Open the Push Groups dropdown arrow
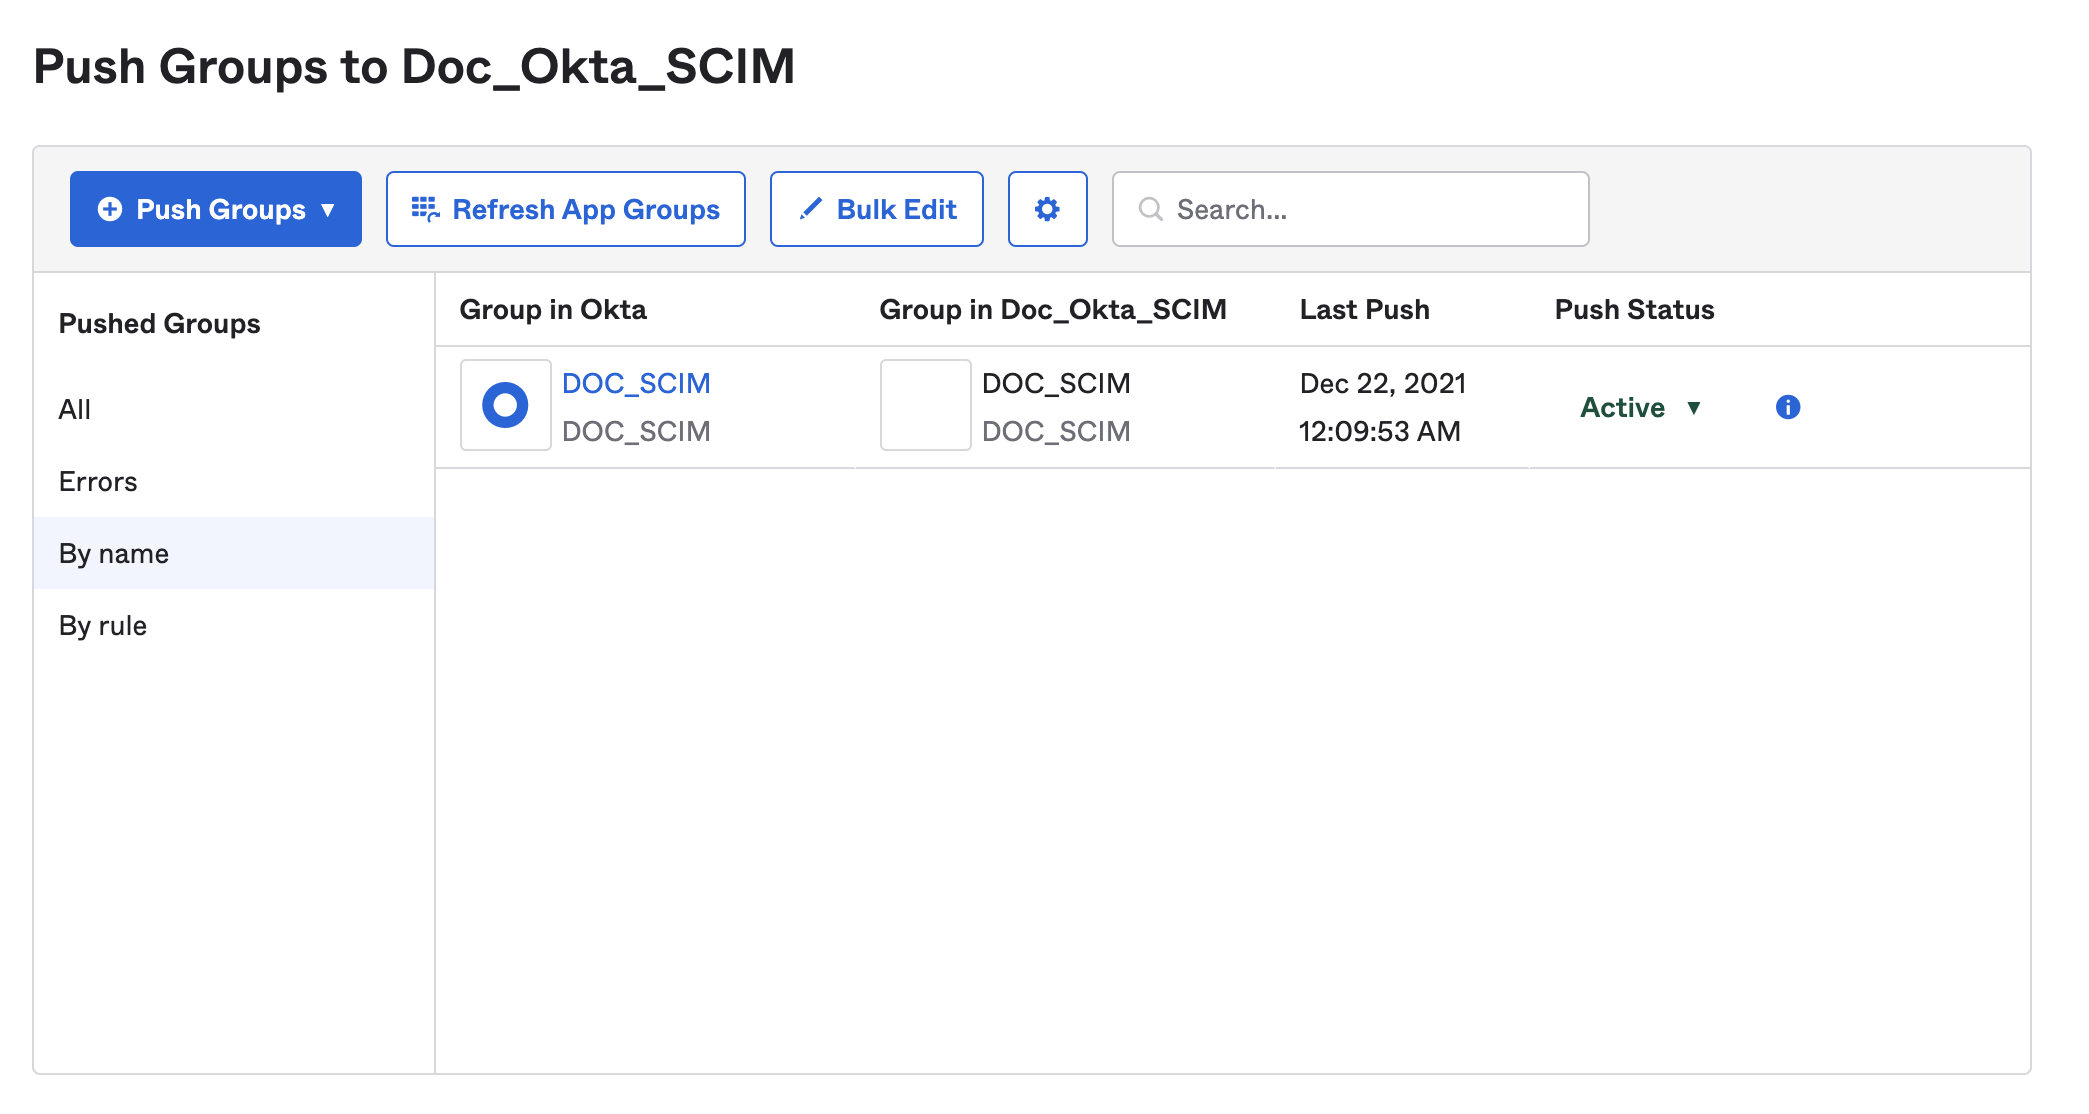Image resolution: width=2089 pixels, height=1114 pixels. pos(328,210)
